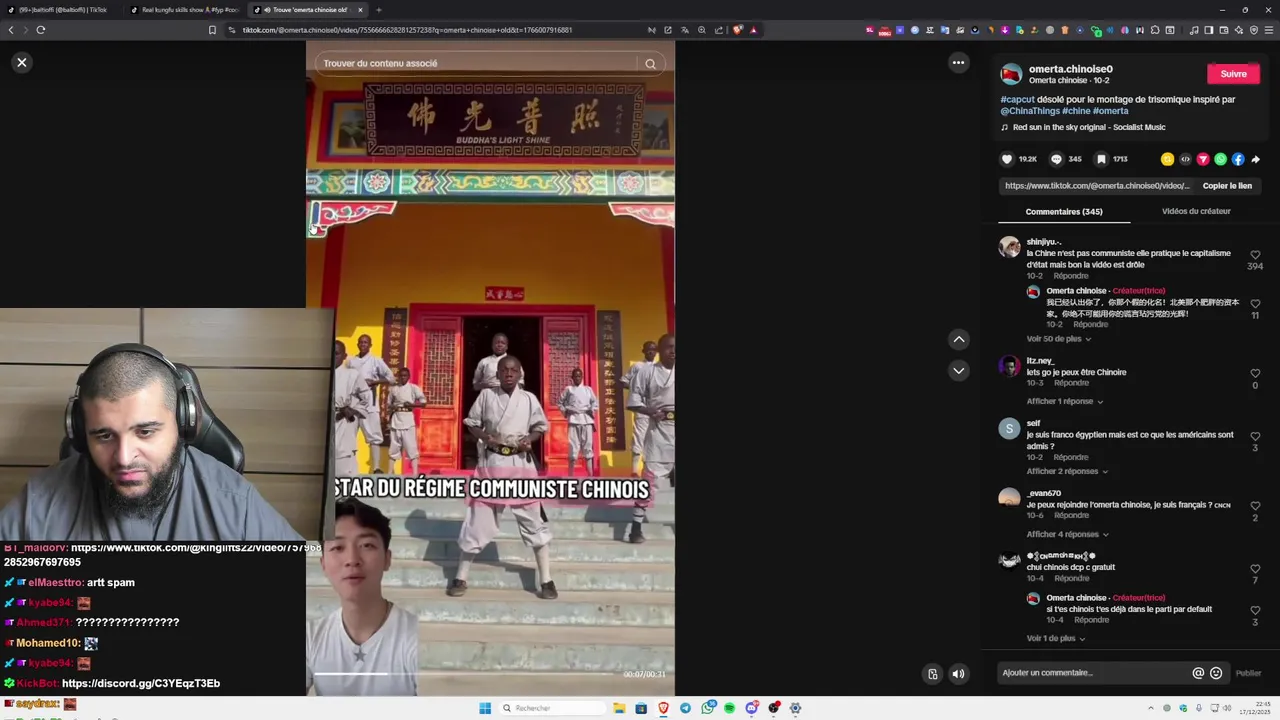Open Spotify from the taskbar
The width and height of the screenshot is (1280, 720).
pyautogui.click(x=729, y=708)
